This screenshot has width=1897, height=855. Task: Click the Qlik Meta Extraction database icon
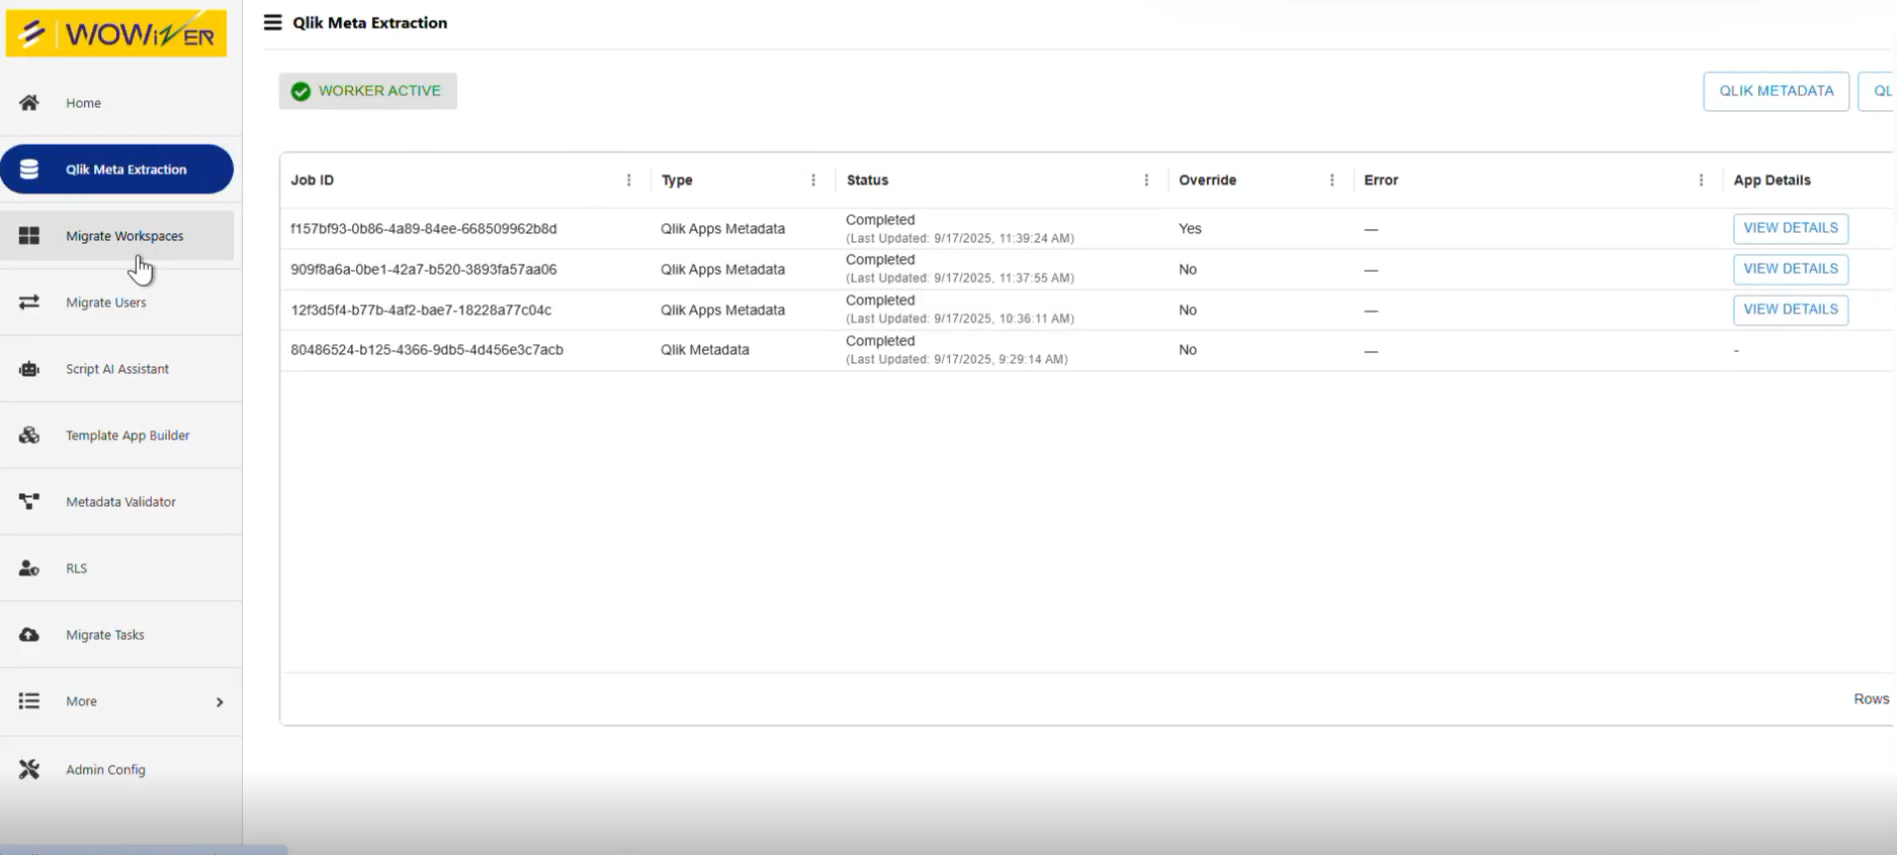29,169
